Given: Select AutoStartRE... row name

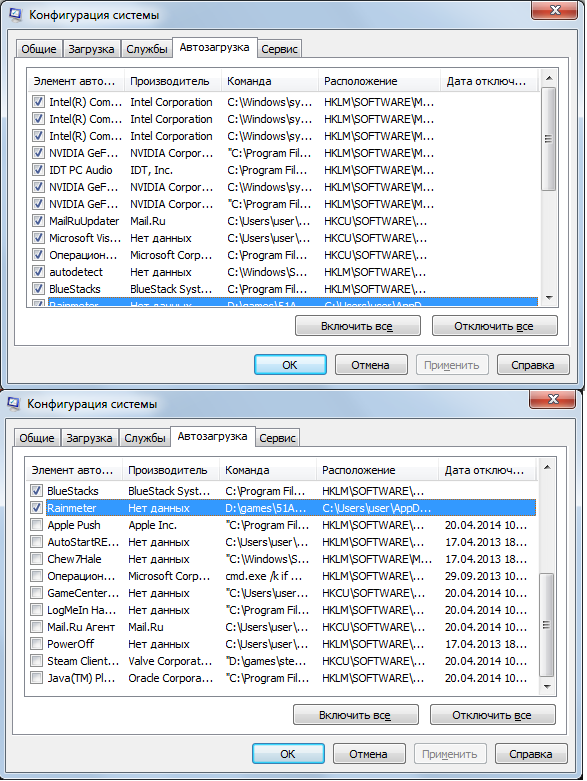Looking at the screenshot, I should click(x=83, y=542).
